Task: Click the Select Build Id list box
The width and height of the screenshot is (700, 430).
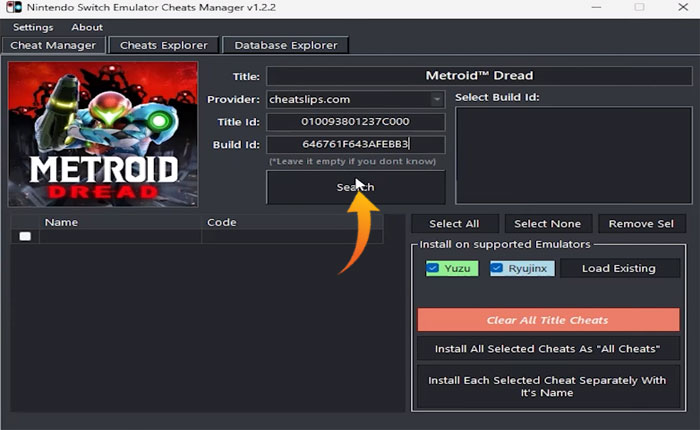Action: coord(573,155)
